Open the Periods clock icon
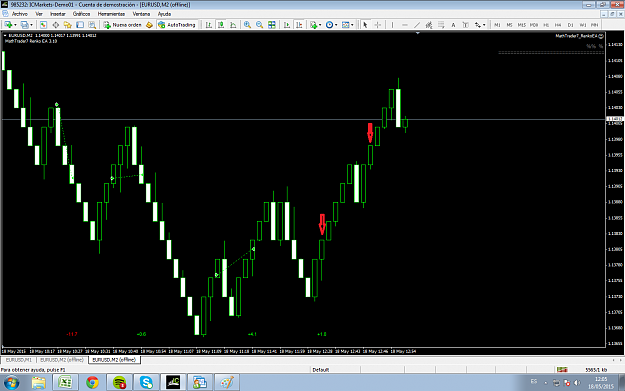 [x=329, y=25]
